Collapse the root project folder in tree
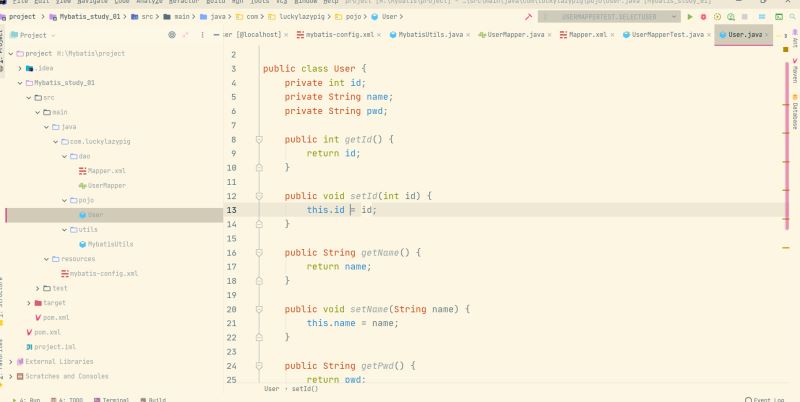The width and height of the screenshot is (800, 402). tap(11, 54)
